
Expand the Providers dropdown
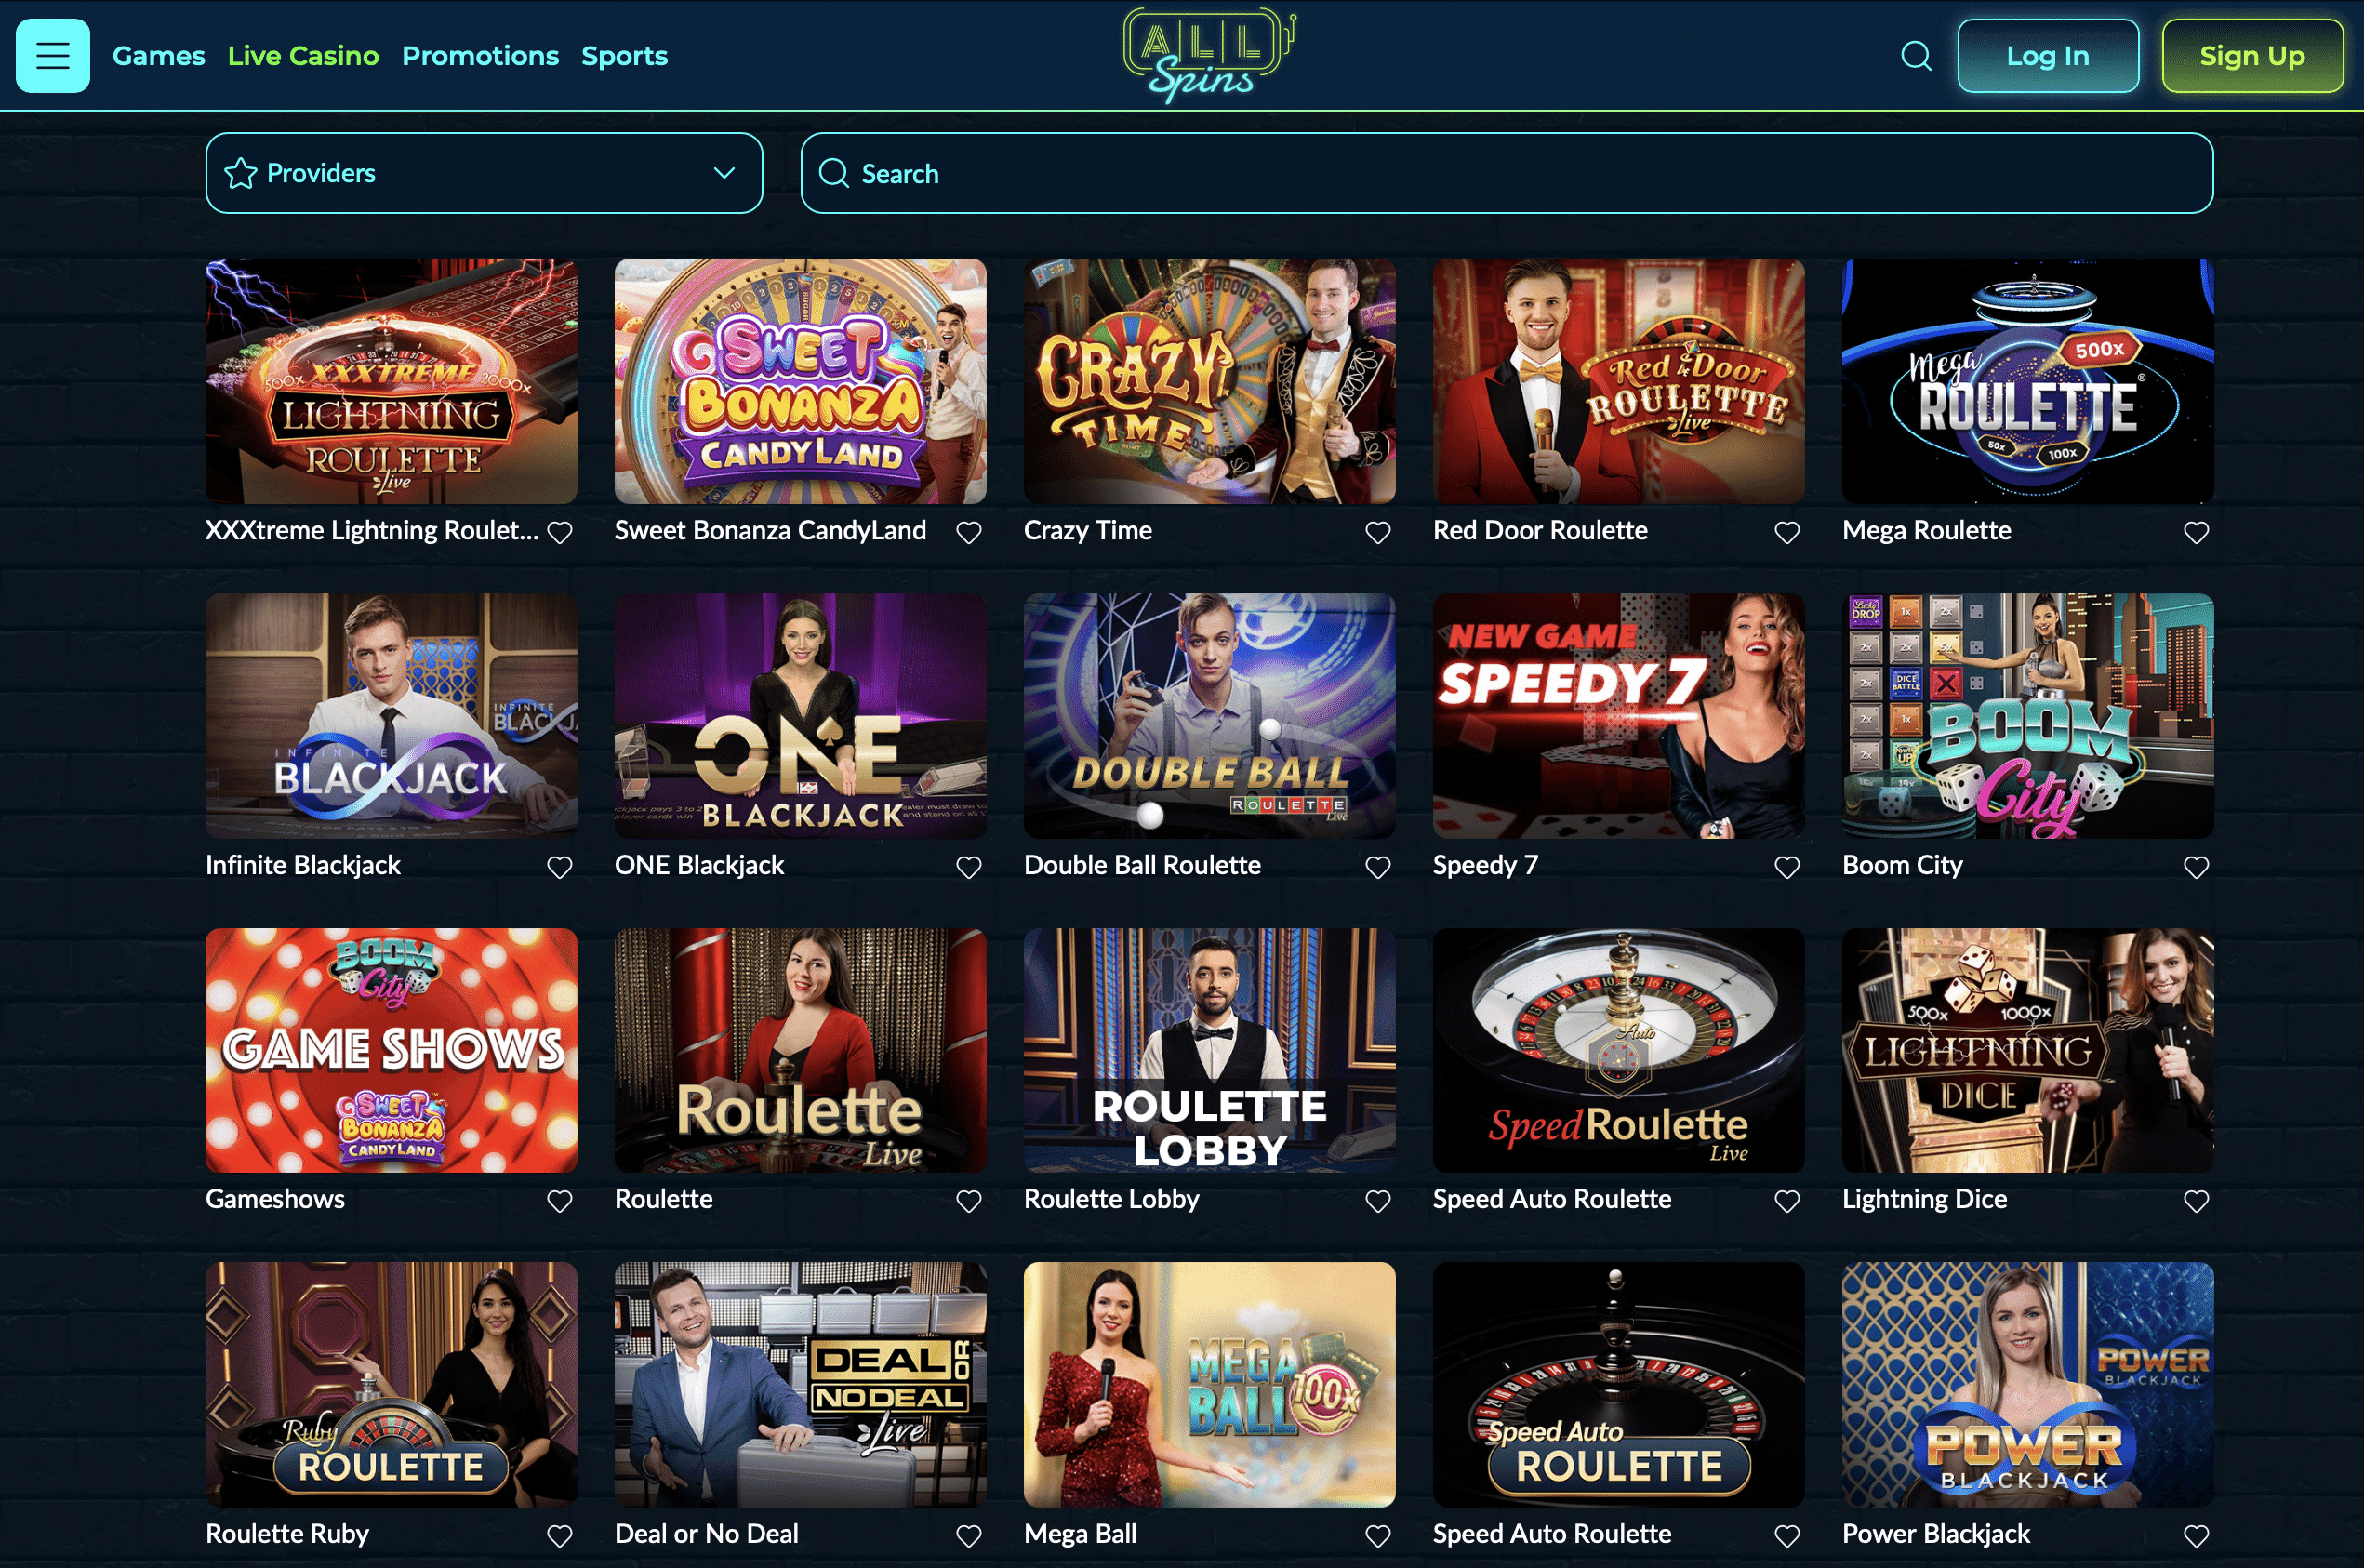tap(484, 174)
